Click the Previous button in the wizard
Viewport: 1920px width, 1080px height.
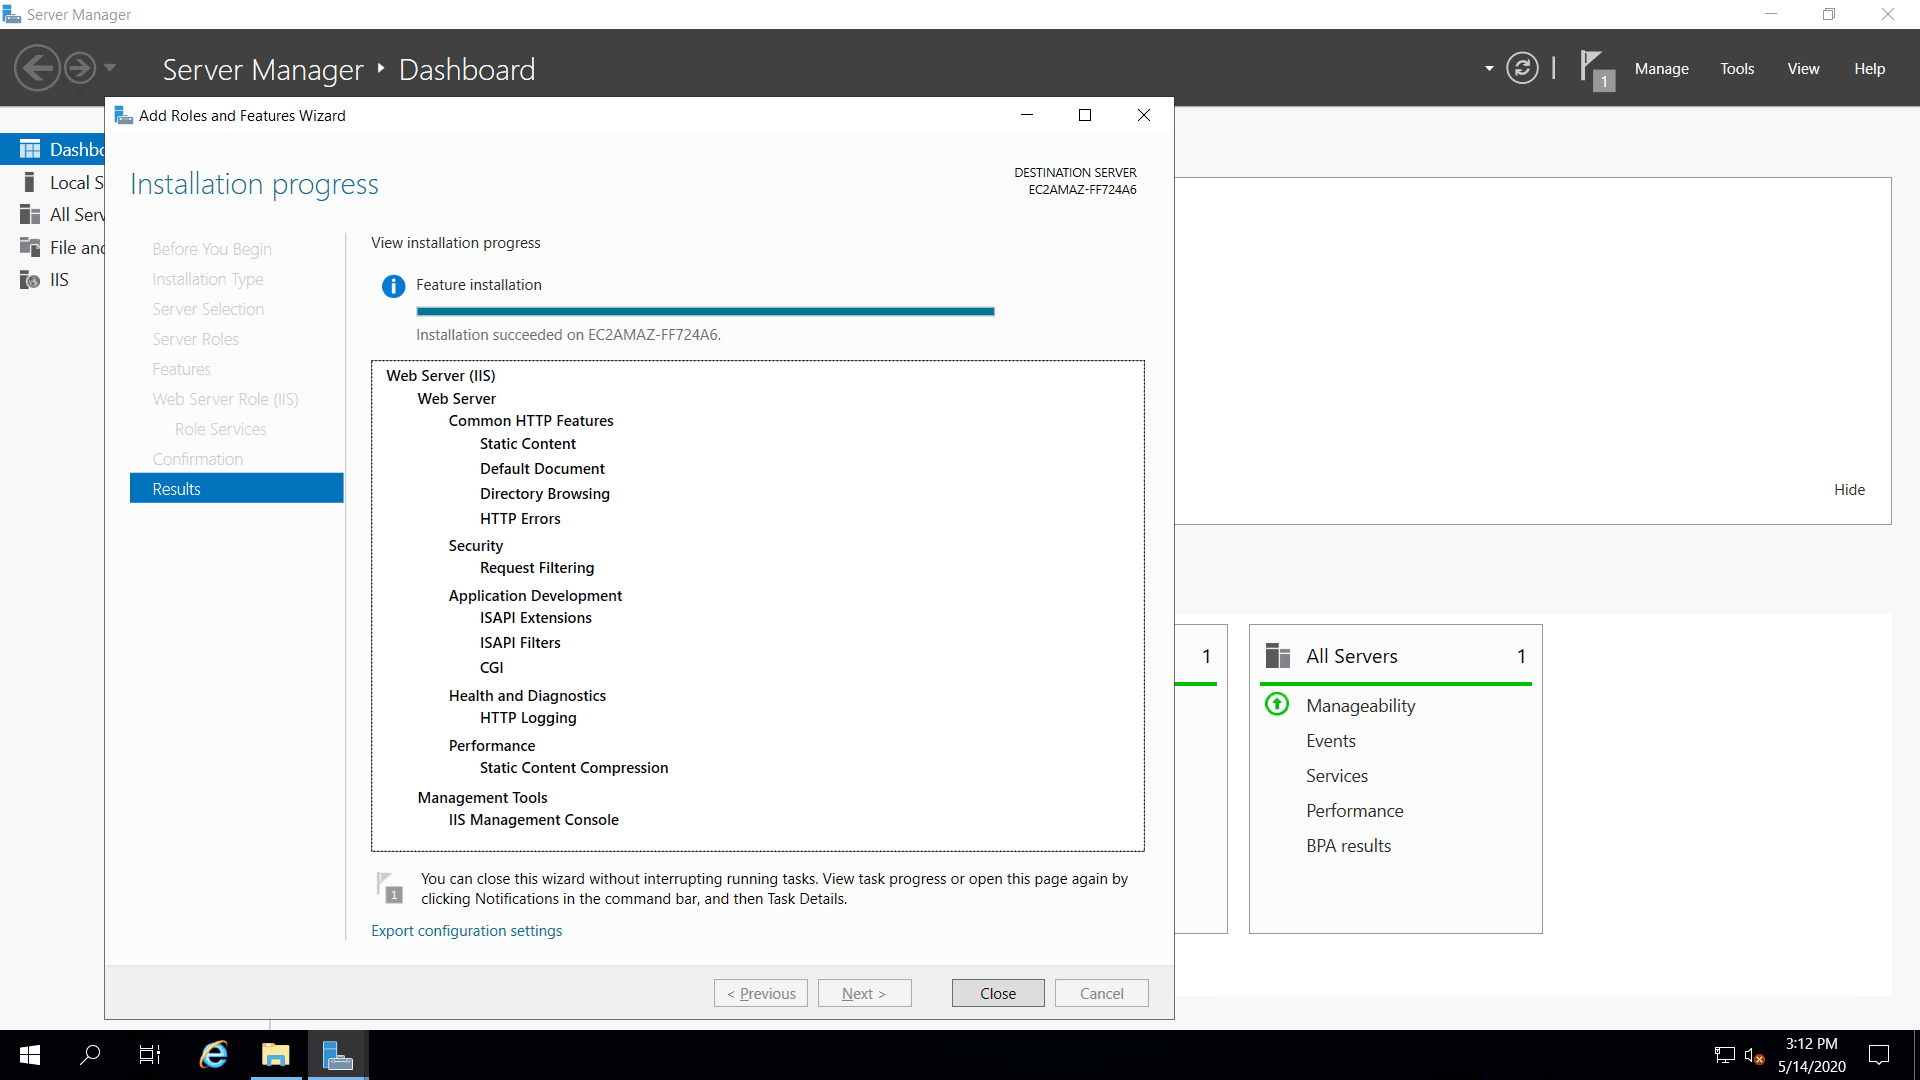[761, 993]
